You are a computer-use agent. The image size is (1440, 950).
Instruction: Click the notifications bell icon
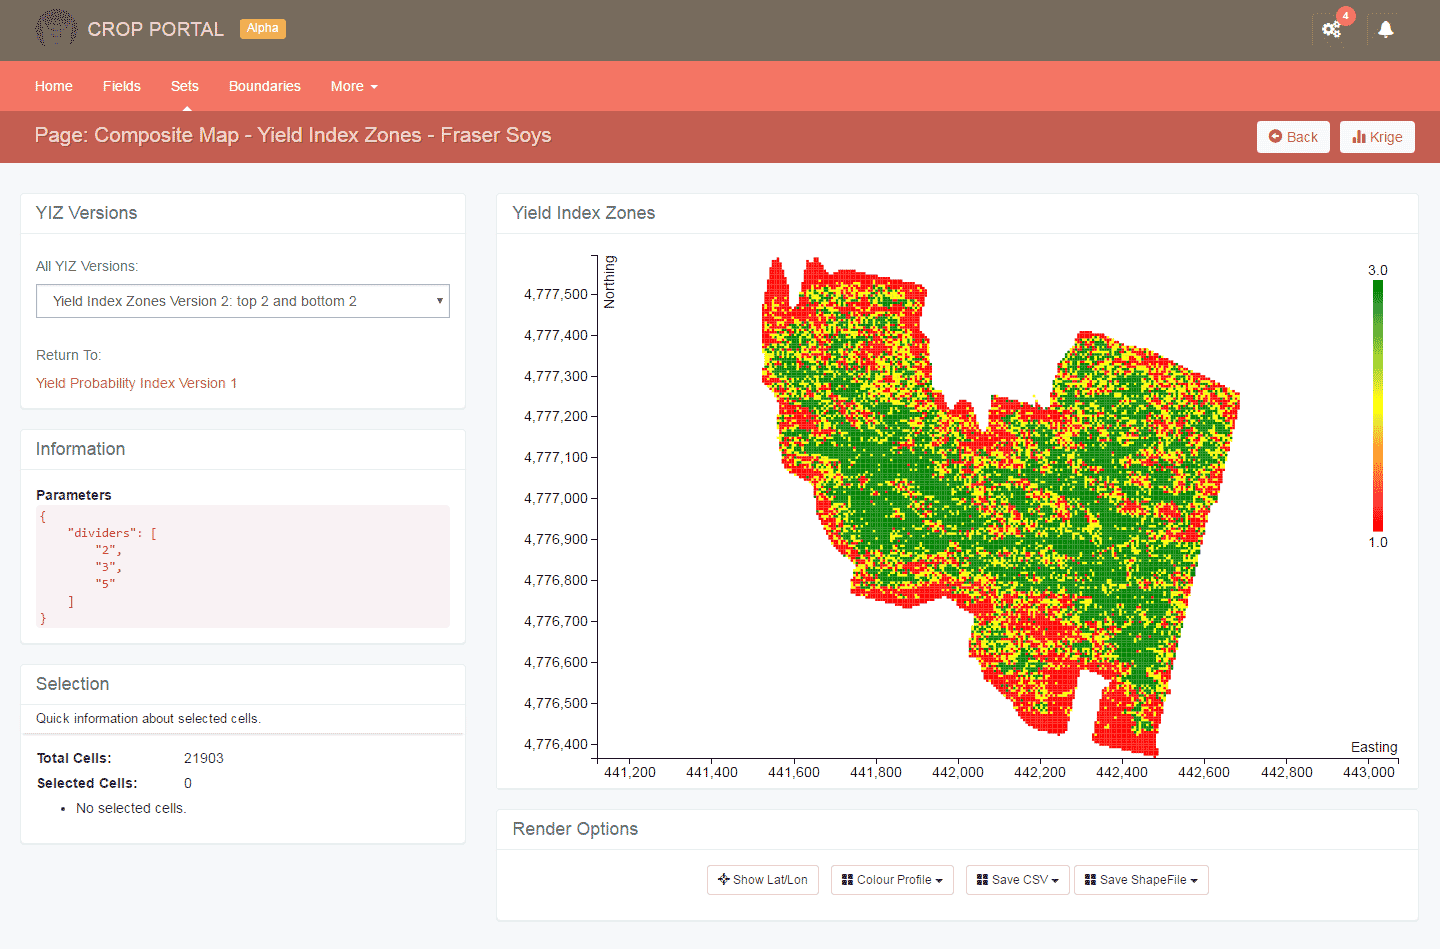tap(1385, 29)
